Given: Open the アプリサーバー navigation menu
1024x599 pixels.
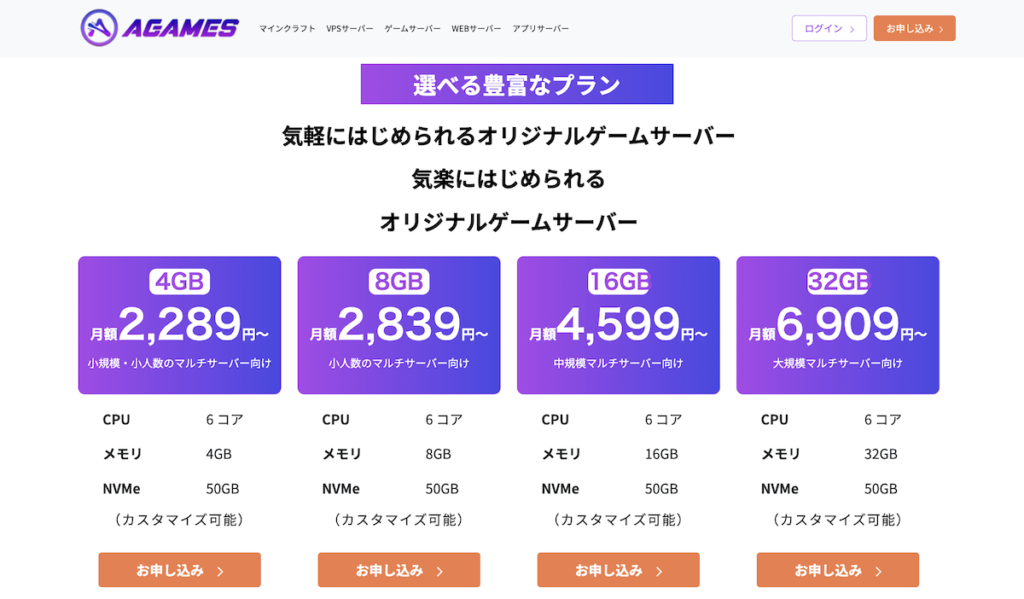Looking at the screenshot, I should (540, 29).
